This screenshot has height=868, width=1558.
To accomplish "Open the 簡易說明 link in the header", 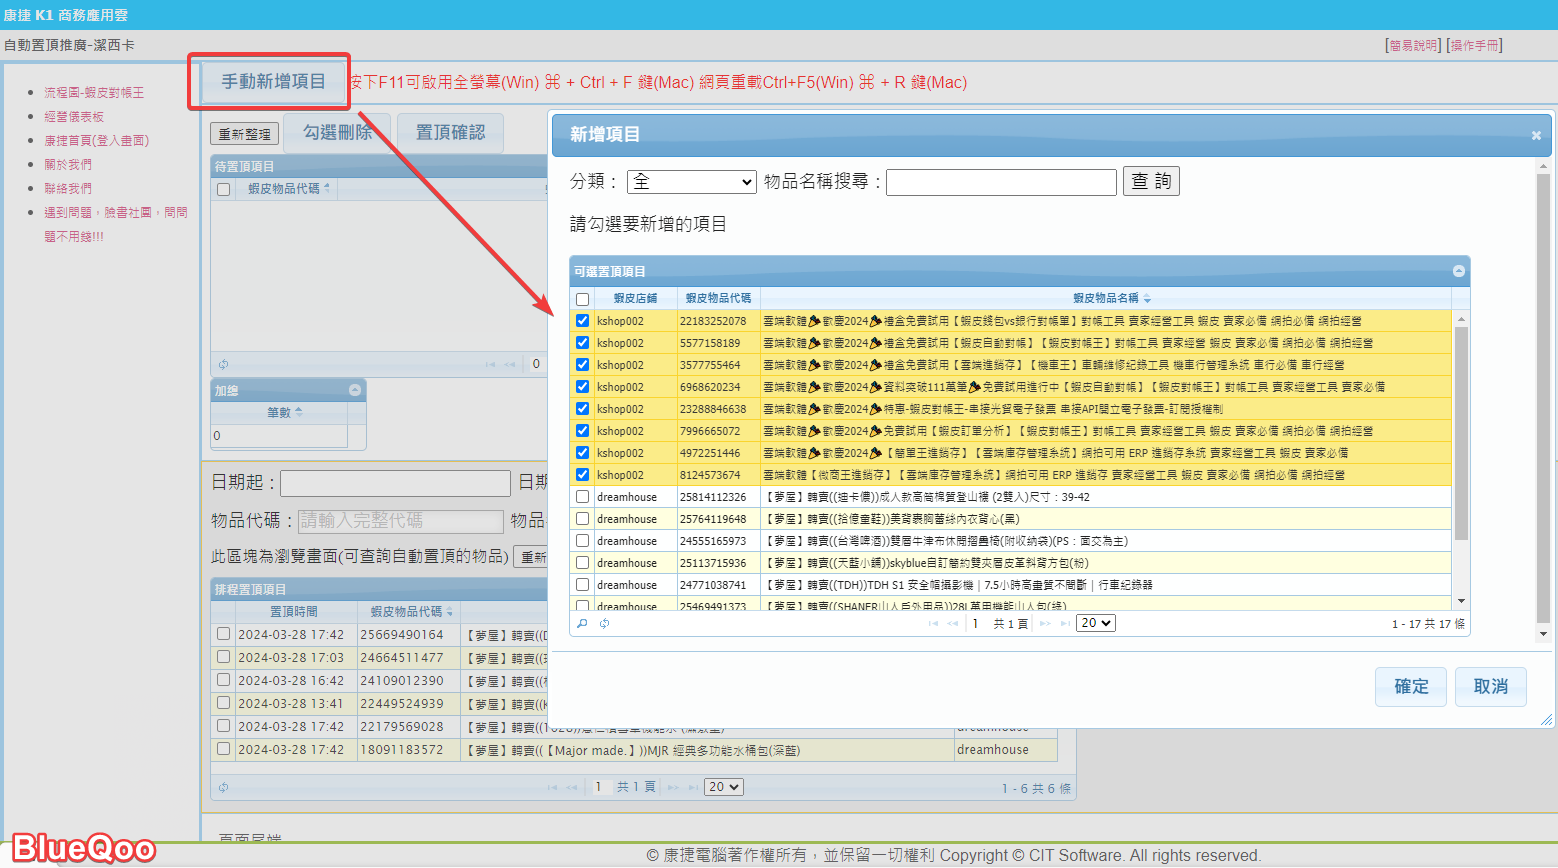I will point(1413,45).
